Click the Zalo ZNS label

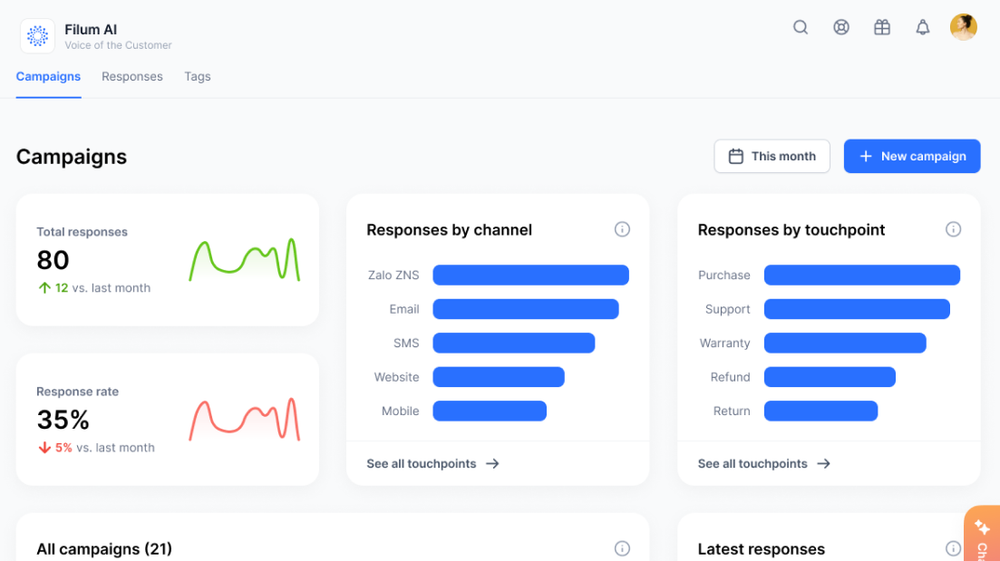coord(393,275)
